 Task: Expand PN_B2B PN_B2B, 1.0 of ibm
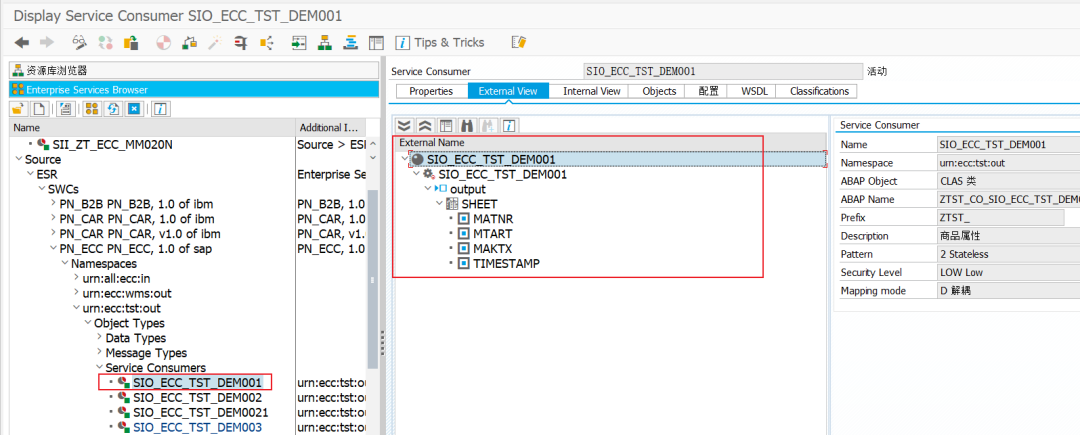point(53,204)
